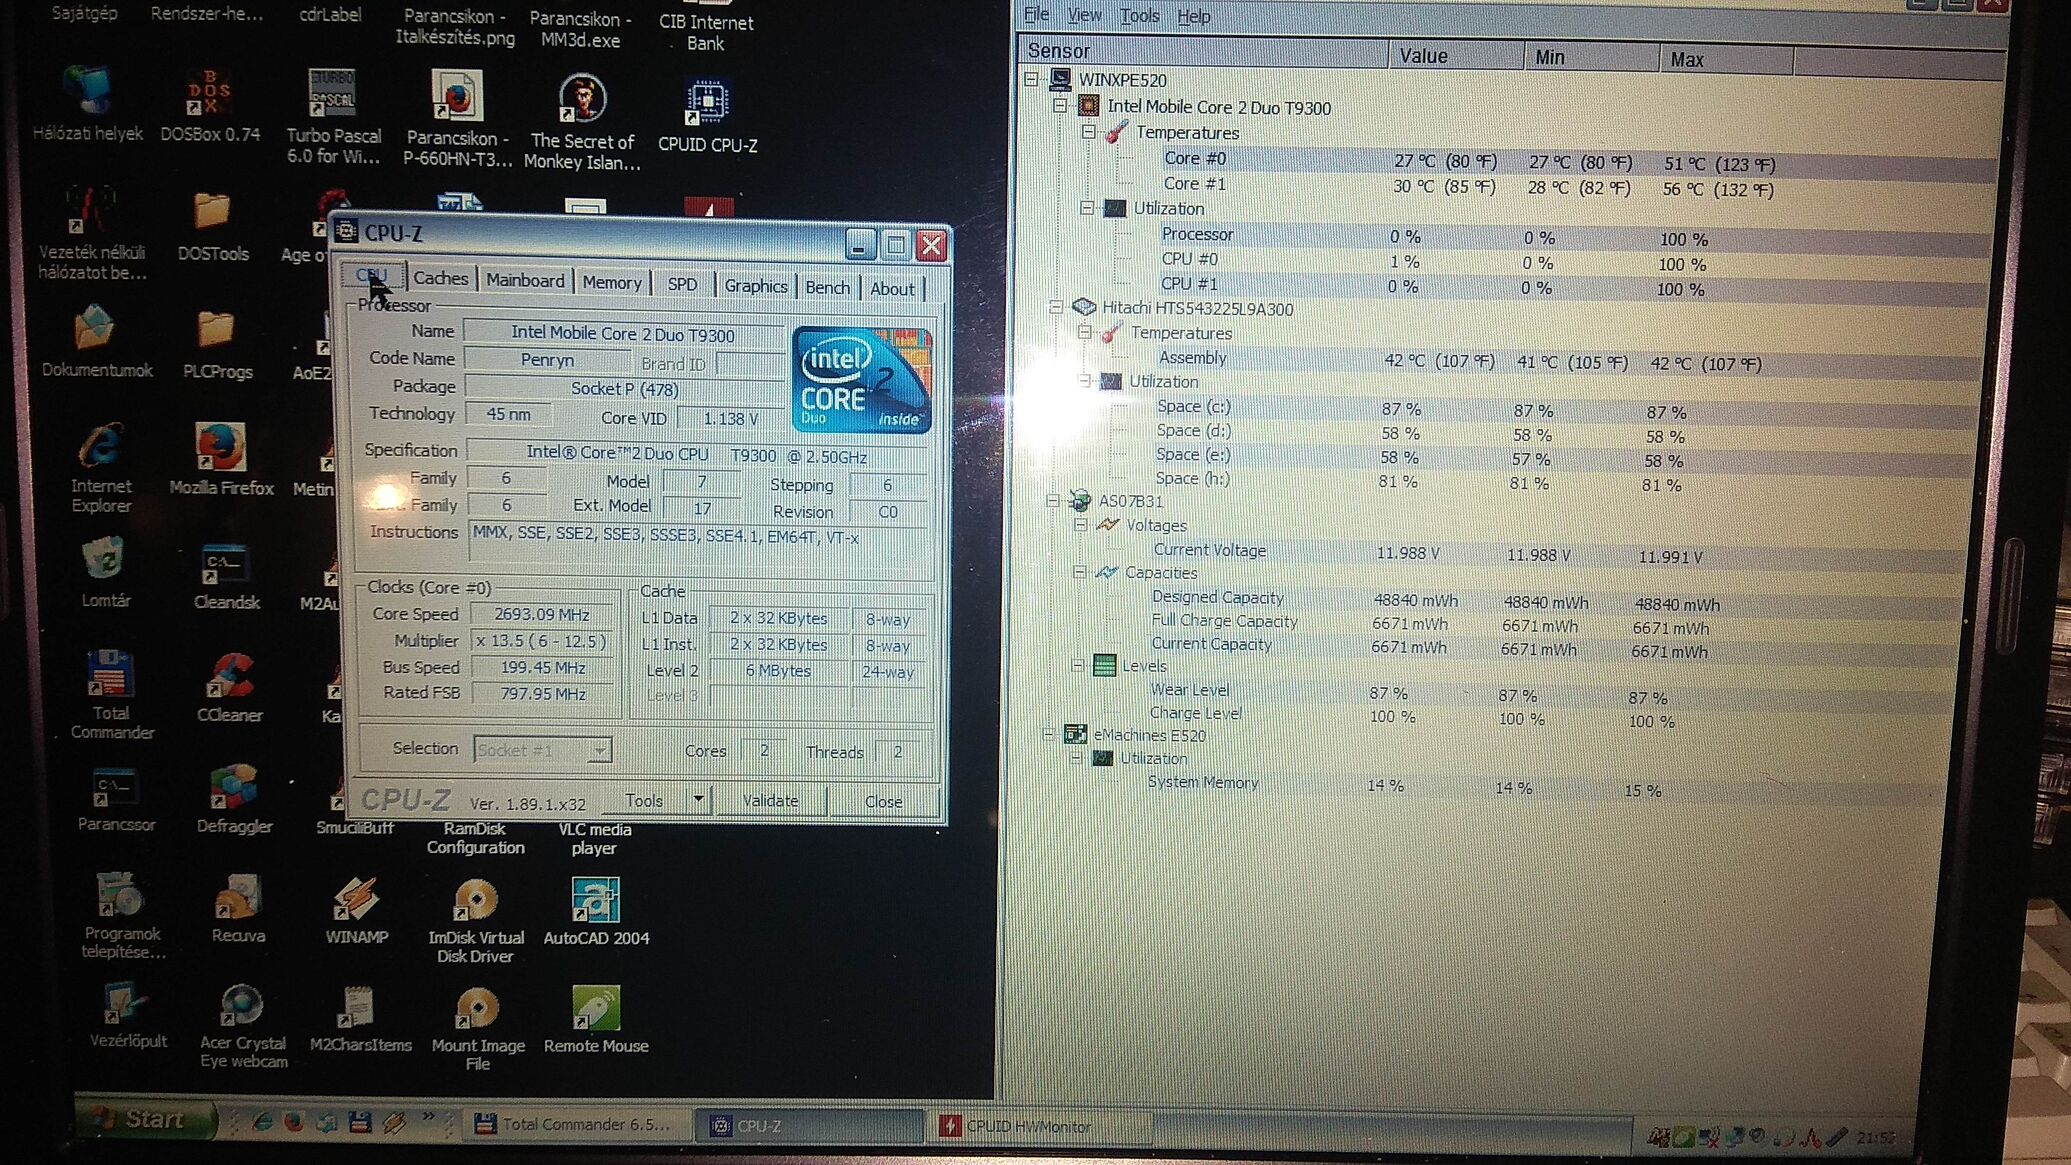Click the Value column header
The image size is (2071, 1165).
[x=1456, y=56]
